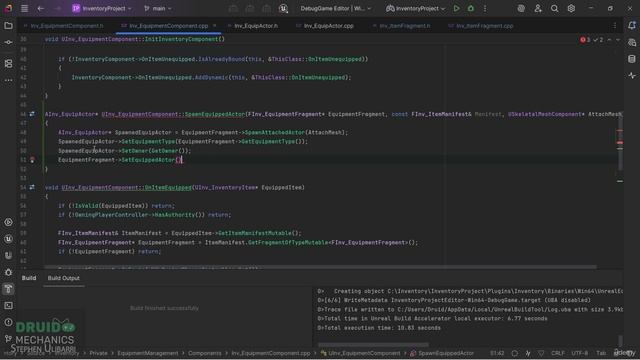This screenshot has width=640, height=360.
Task: Click the Unreal Engine logo toolbar icon
Action: click(283, 8)
